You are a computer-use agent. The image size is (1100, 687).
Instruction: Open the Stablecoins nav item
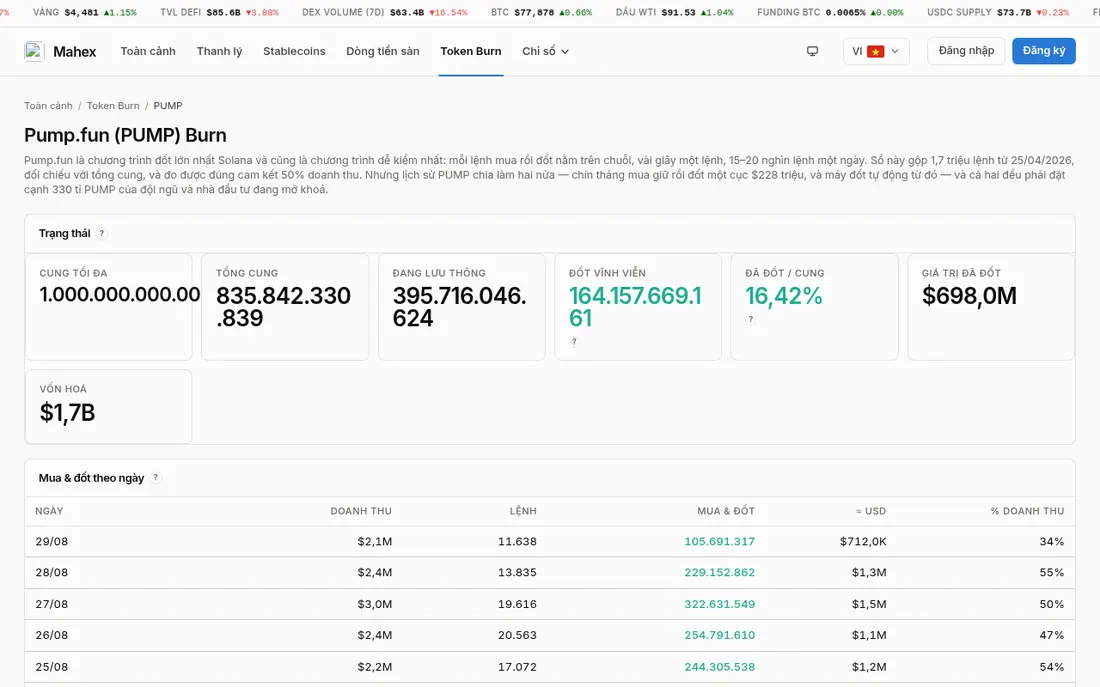click(x=294, y=51)
